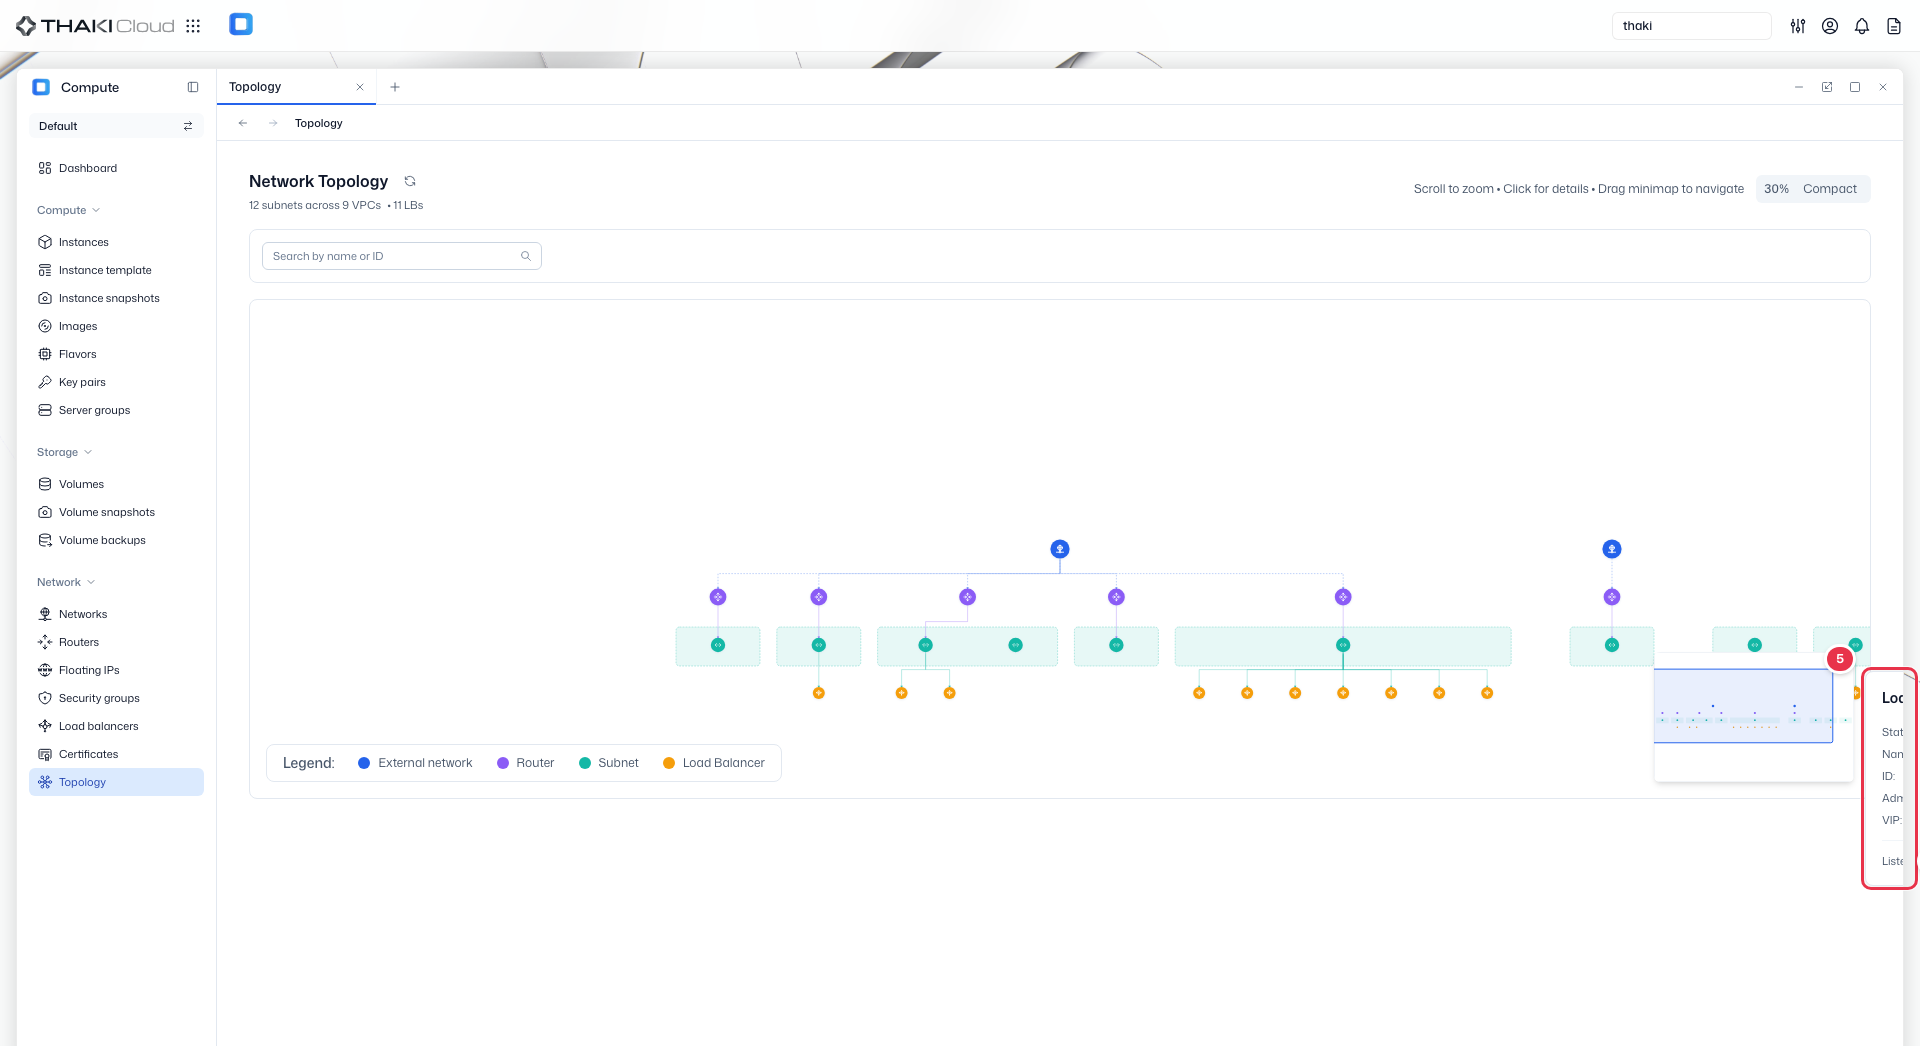Open Key pairs in the sidebar
Screen dimensions: 1920x1046
pos(116,382)
